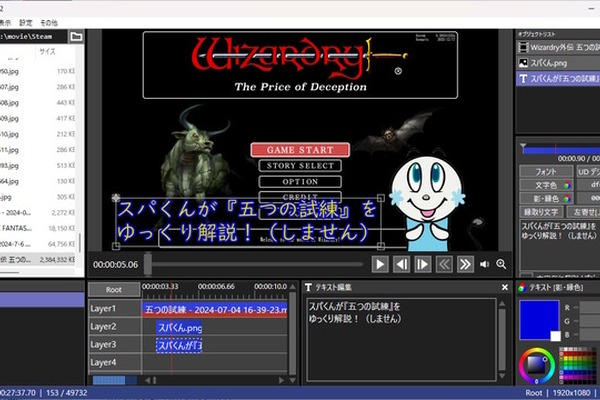Click the large blue current color swatch
Image resolution: width=600 pixels, height=400 pixels.
click(539, 320)
